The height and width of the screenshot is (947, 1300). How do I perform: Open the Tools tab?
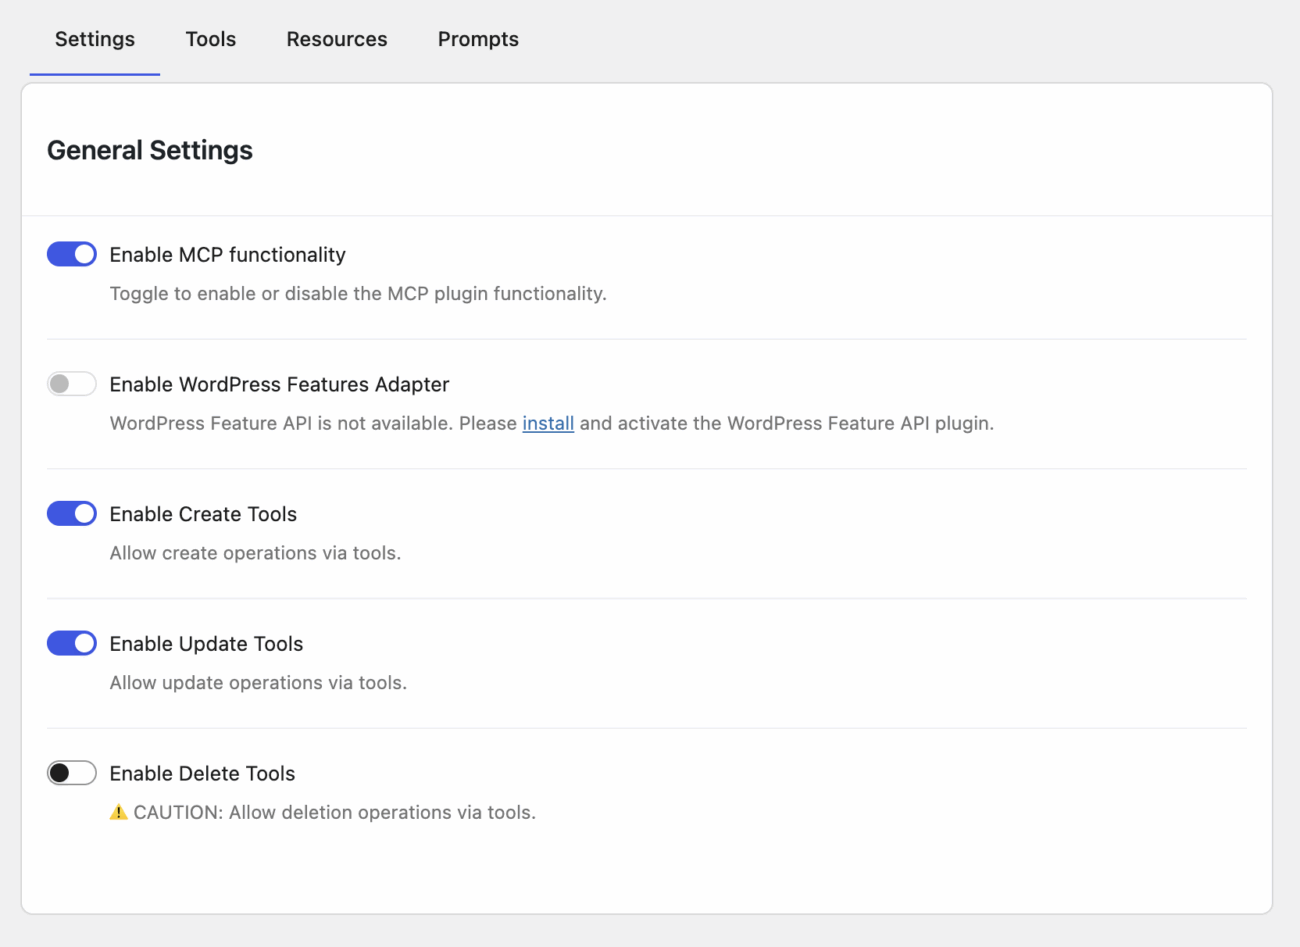click(x=210, y=39)
